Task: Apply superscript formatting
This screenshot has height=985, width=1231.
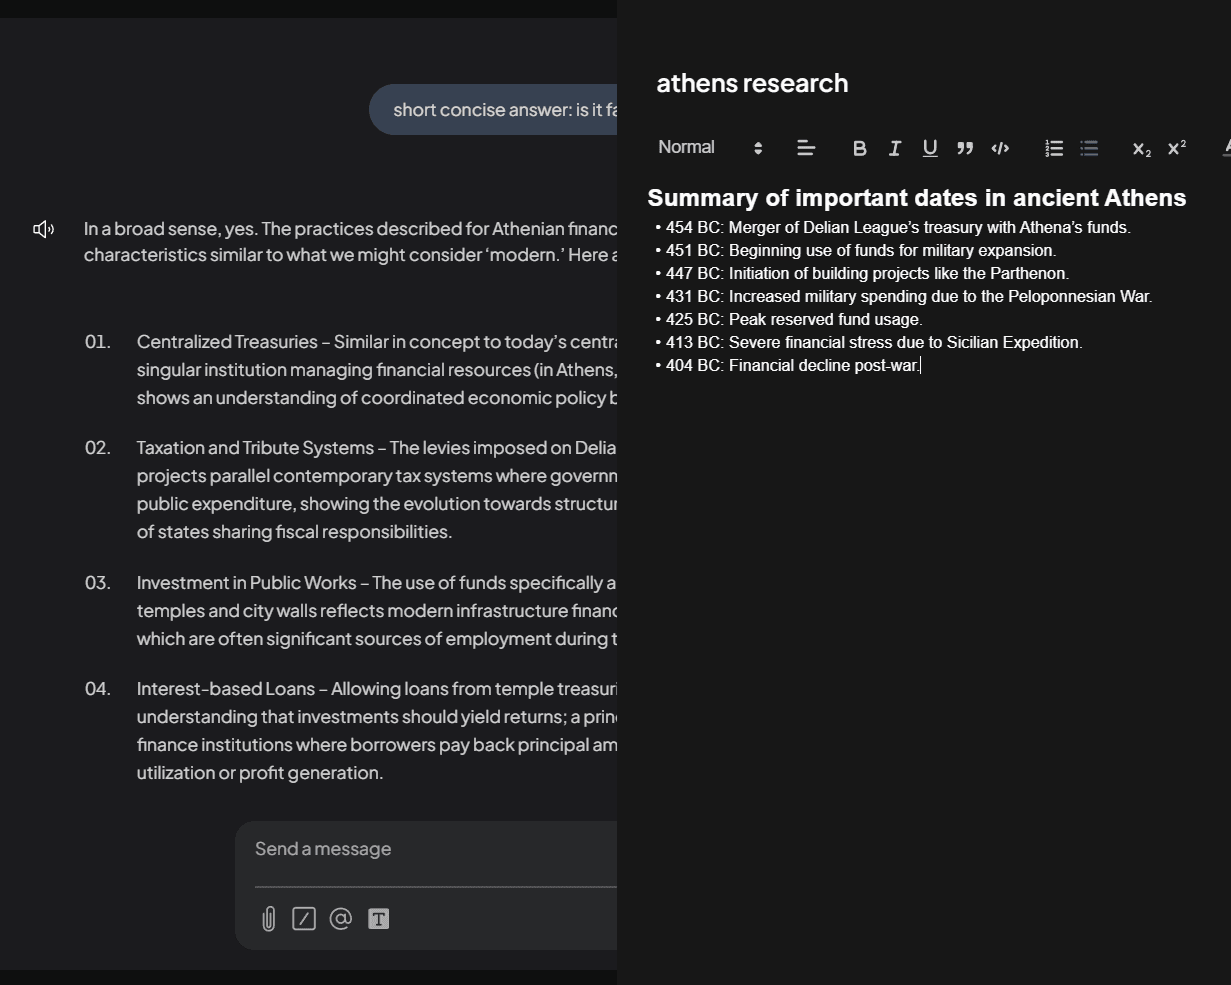Action: point(1176,148)
